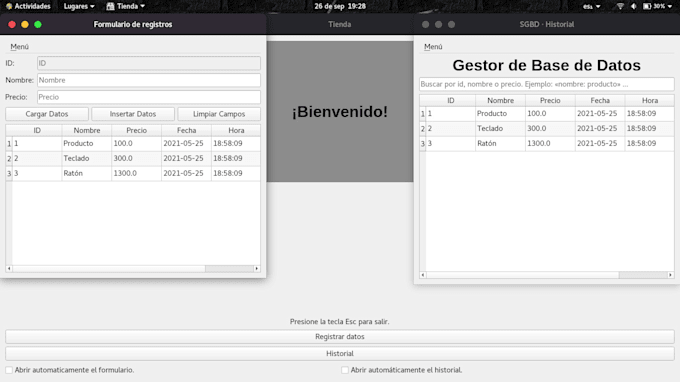Viewport: 680px width, 382px height.
Task: Click the Historial button in Tienda window
Action: [x=340, y=353]
